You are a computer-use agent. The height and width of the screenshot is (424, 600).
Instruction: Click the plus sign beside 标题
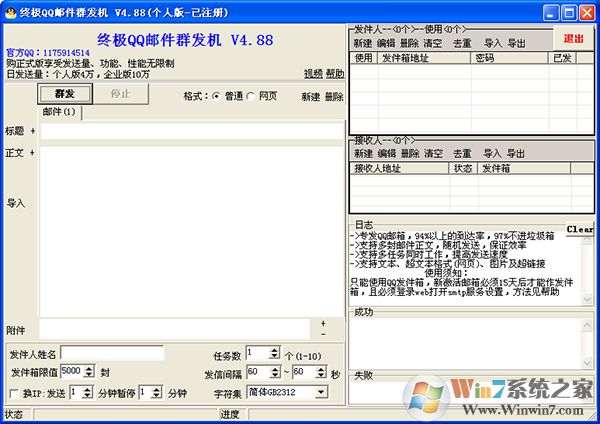click(33, 131)
